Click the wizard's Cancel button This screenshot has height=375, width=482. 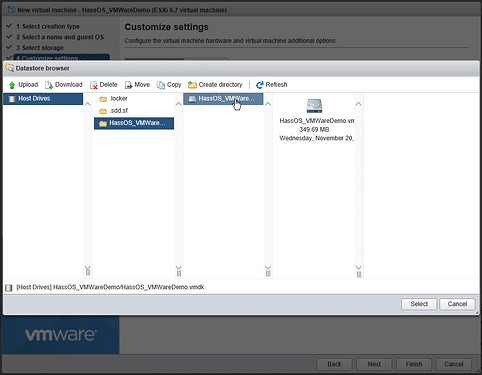point(454,364)
